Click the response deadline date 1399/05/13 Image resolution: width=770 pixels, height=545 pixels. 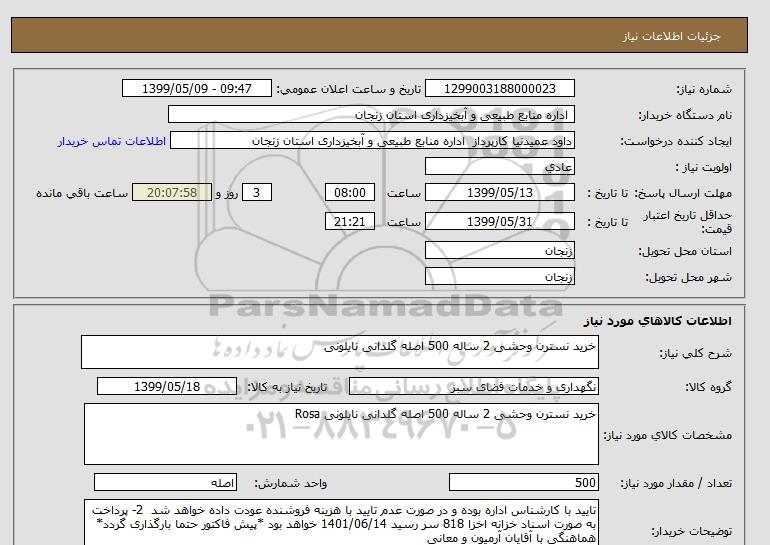499,192
